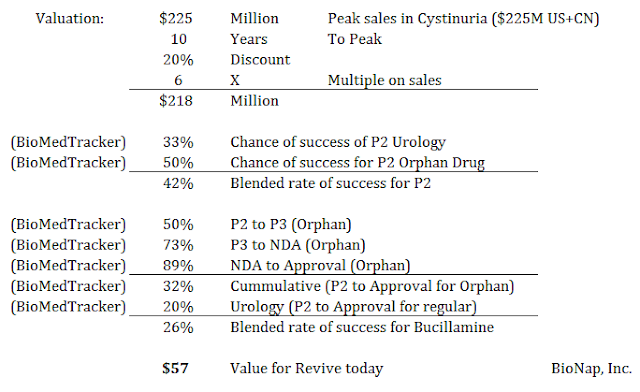
Task: Click the bold $57 value
Action: click(x=175, y=368)
